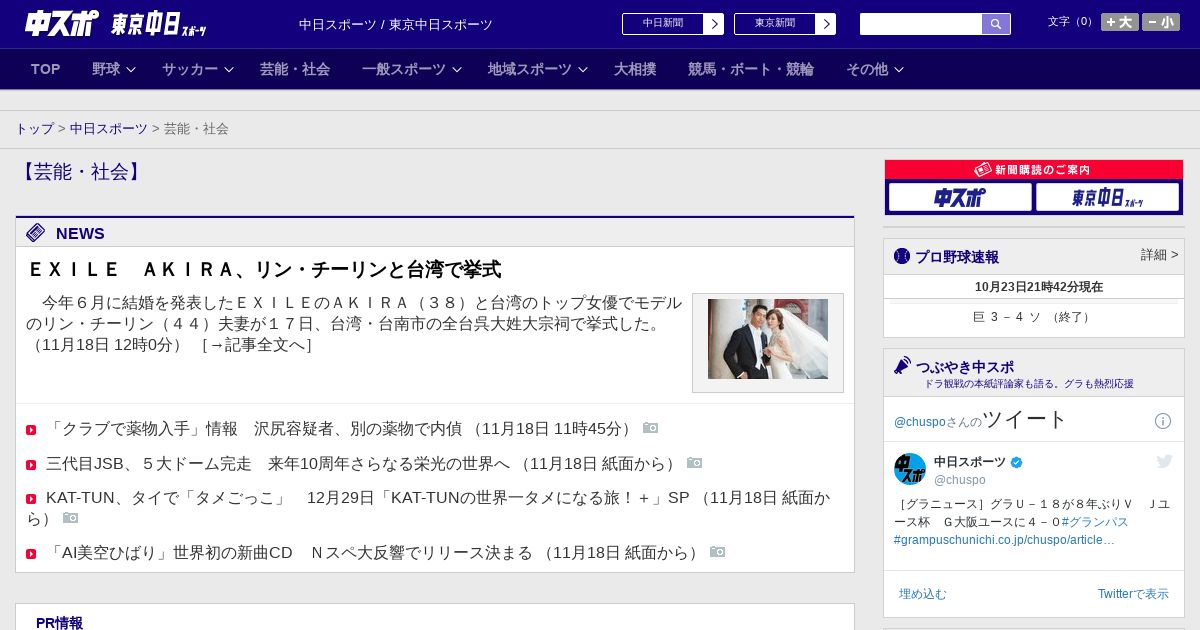Click 中日スポーツ breadcrumb link
This screenshot has height=630, width=1200.
click(109, 129)
